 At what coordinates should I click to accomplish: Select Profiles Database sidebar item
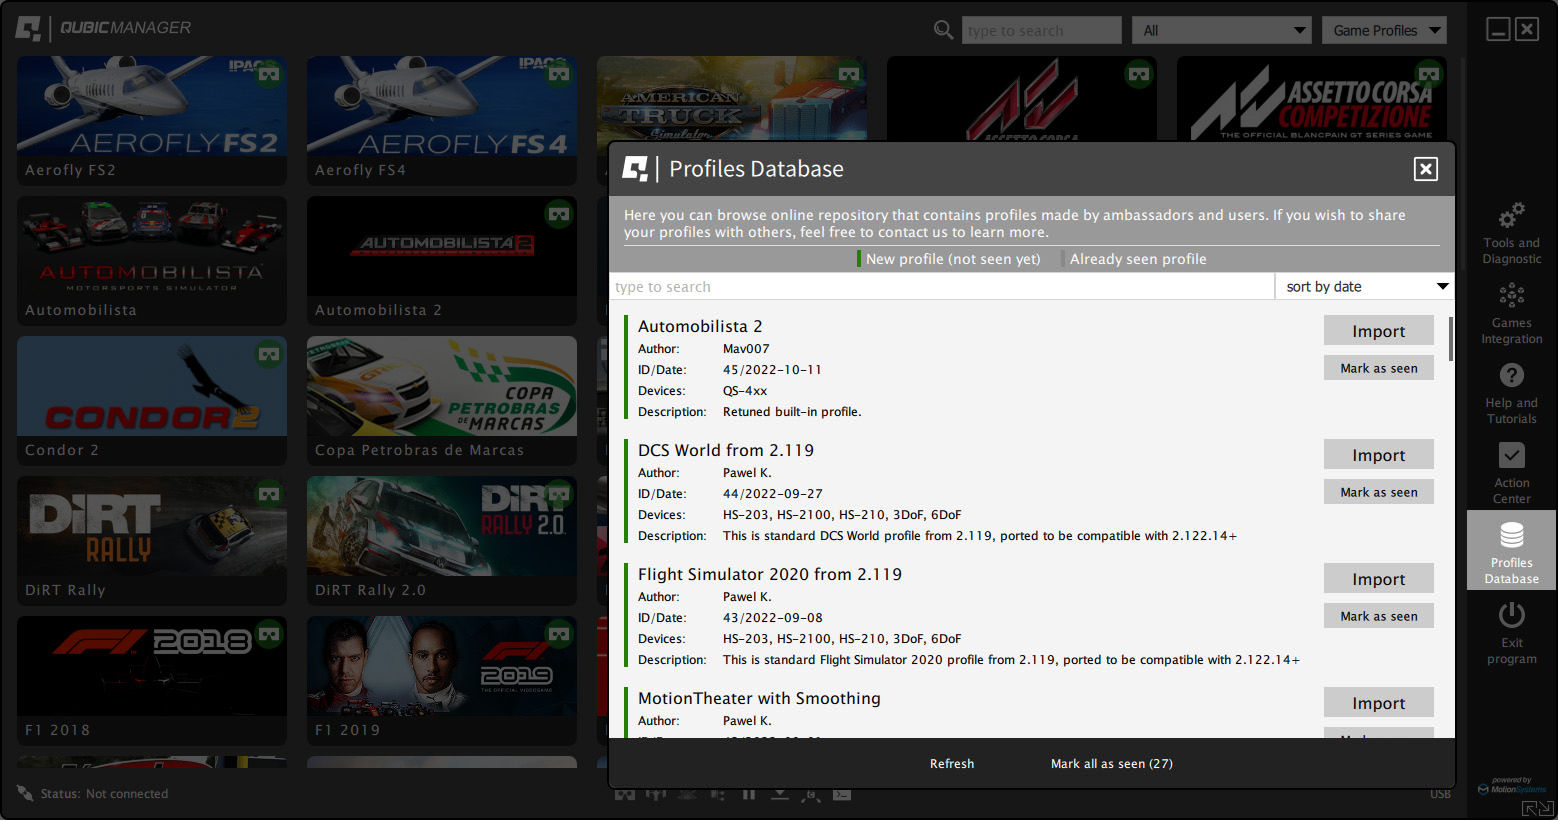point(1511,550)
